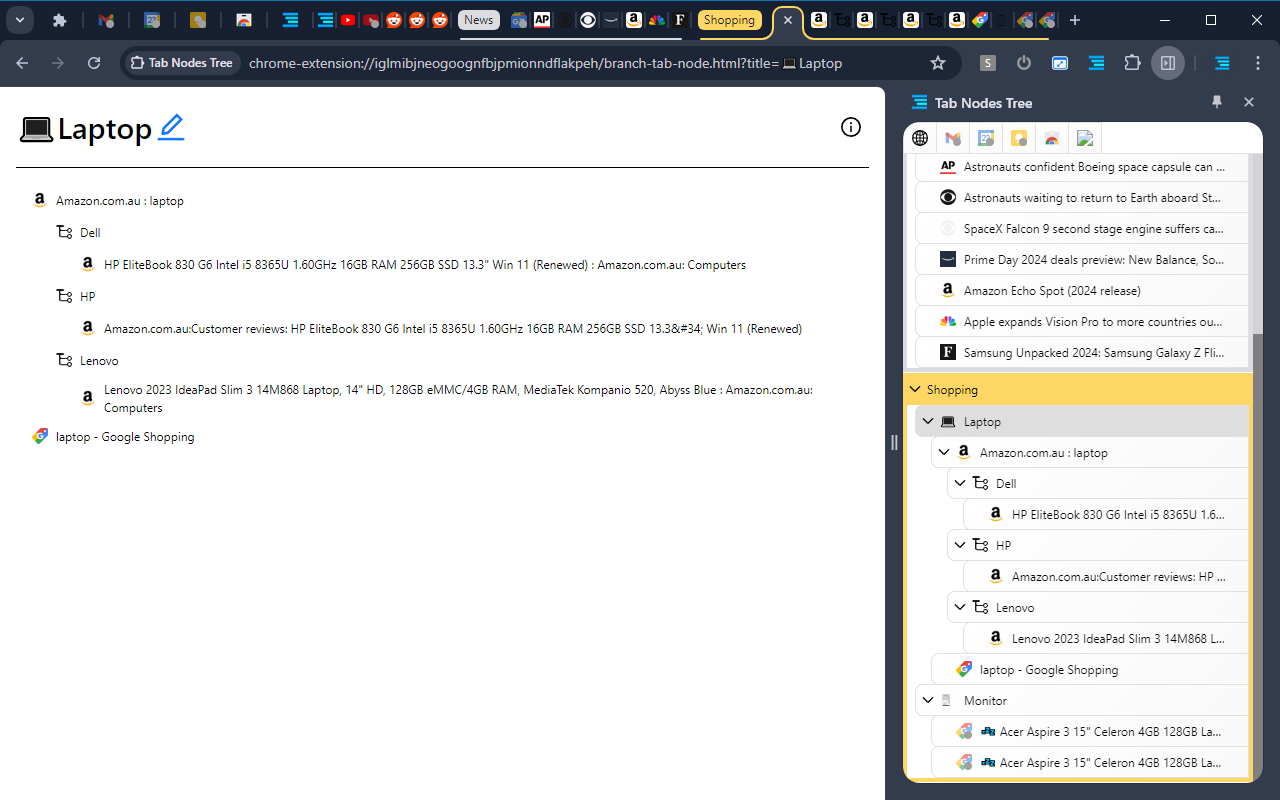Pin the Tab Nodes Tree side panel
The image size is (1280, 800).
pos(1217,102)
